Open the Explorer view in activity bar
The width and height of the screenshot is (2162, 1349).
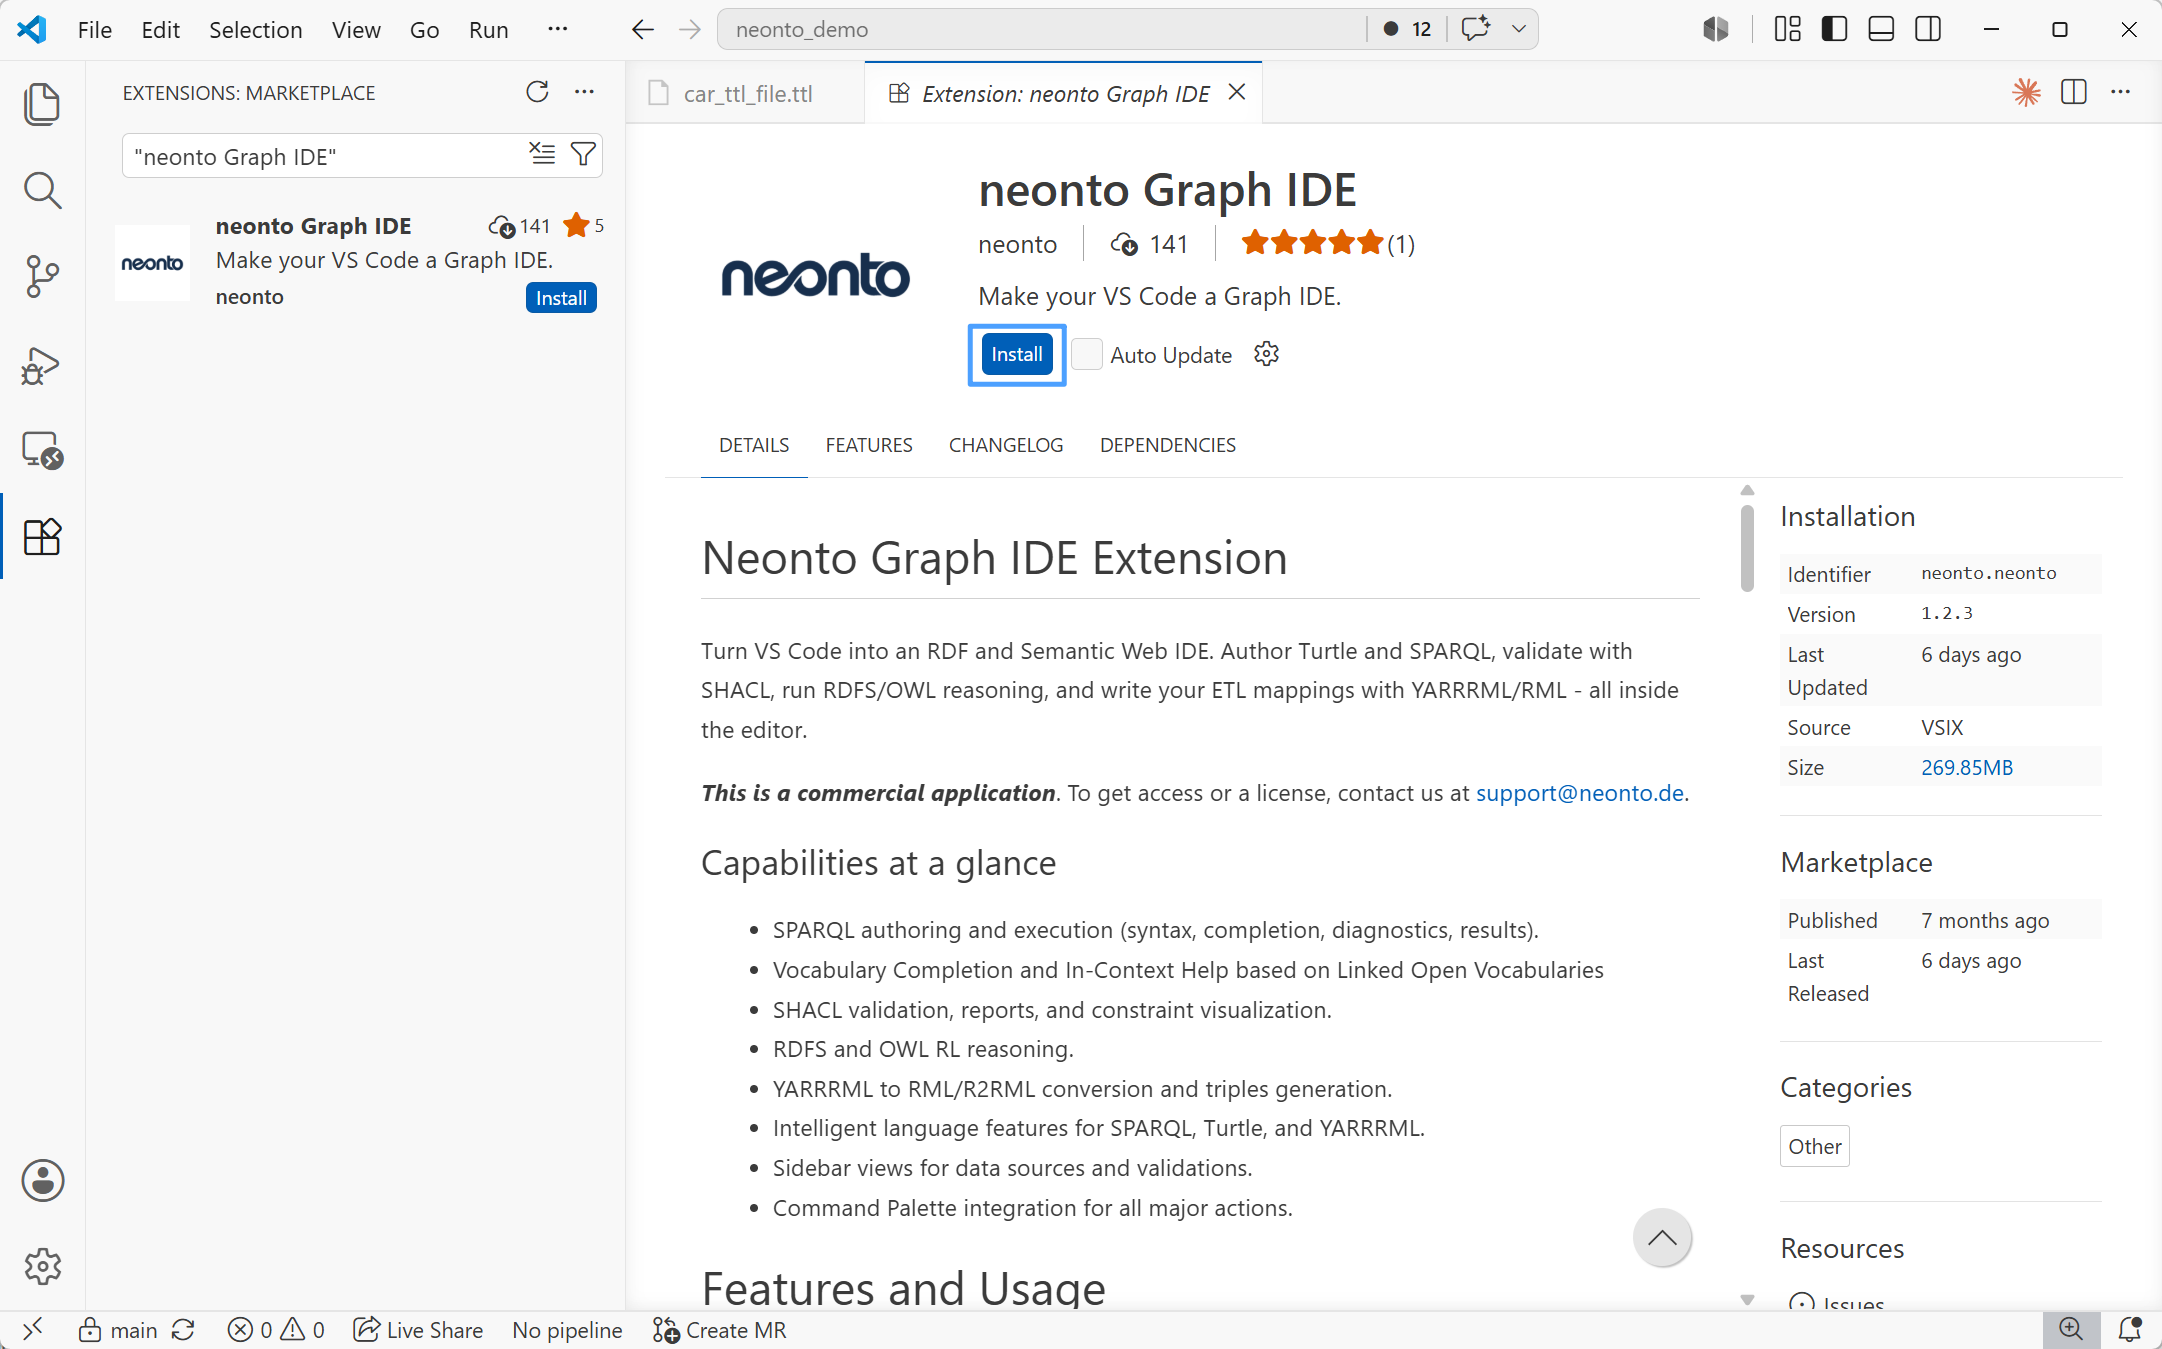point(42,104)
